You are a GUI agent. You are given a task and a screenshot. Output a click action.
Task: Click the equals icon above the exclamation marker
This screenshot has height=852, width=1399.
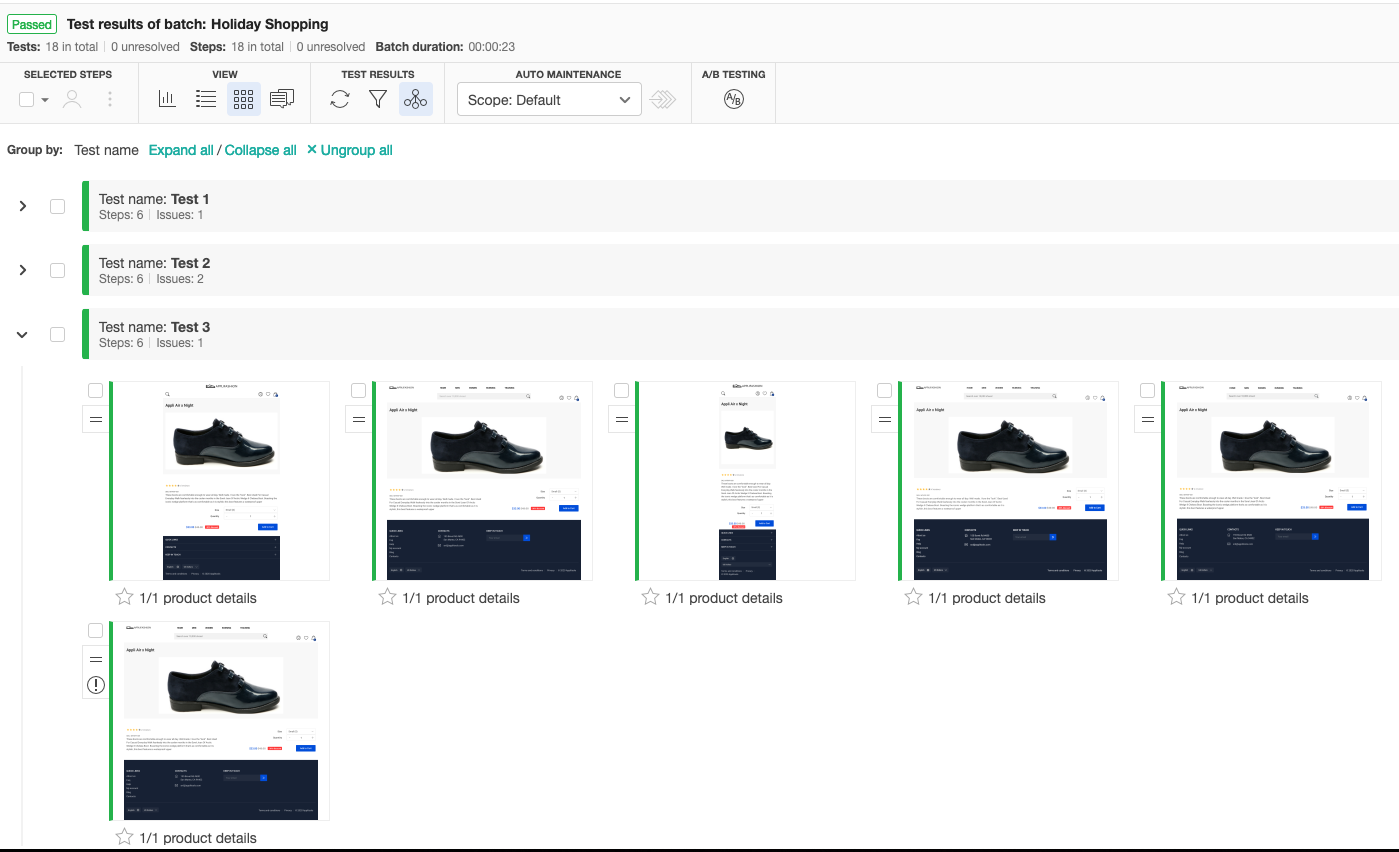[x=96, y=659]
